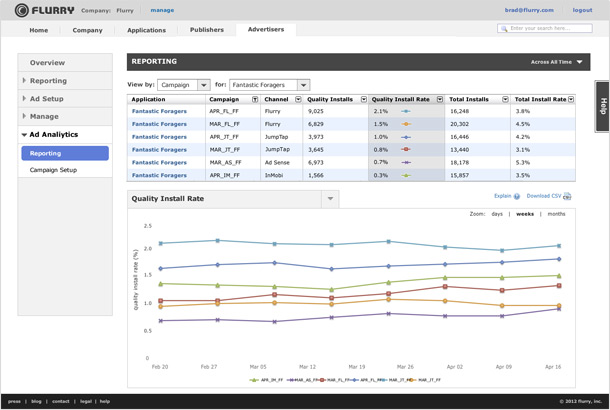Open the Fantastic Foragers application dropdown
This screenshot has height=410, width=610.
(269, 85)
